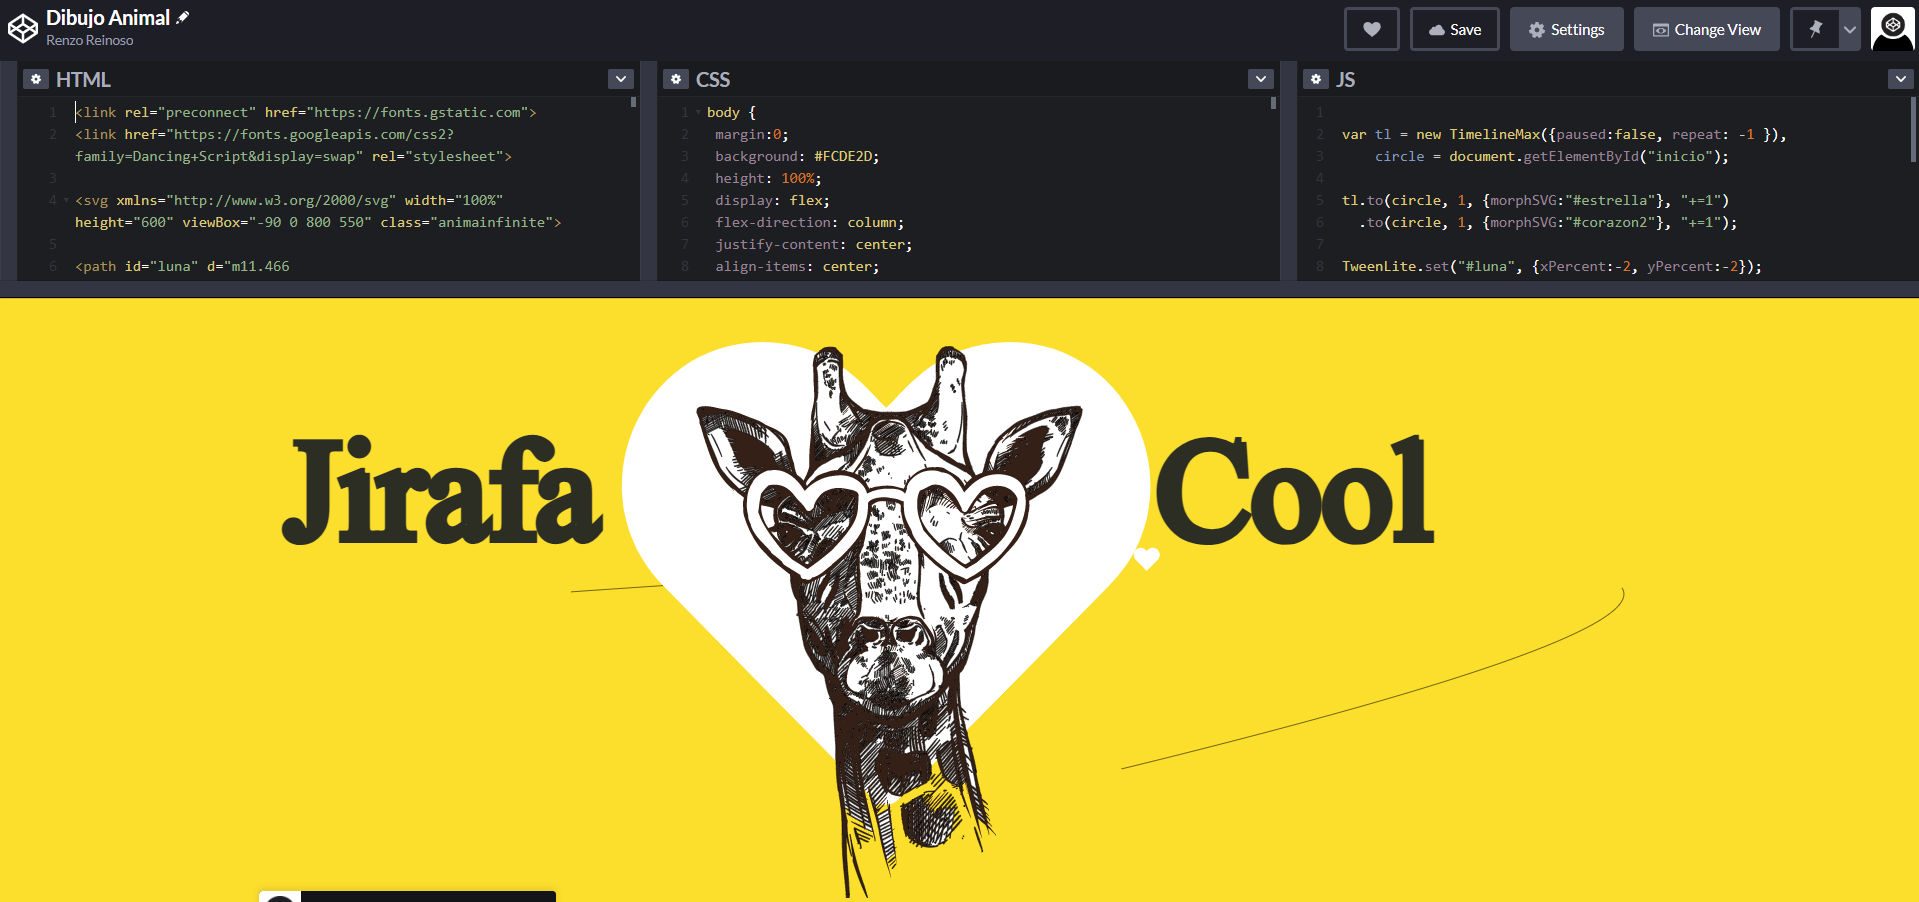Click the Dibujo Animal pen title

tap(108, 17)
